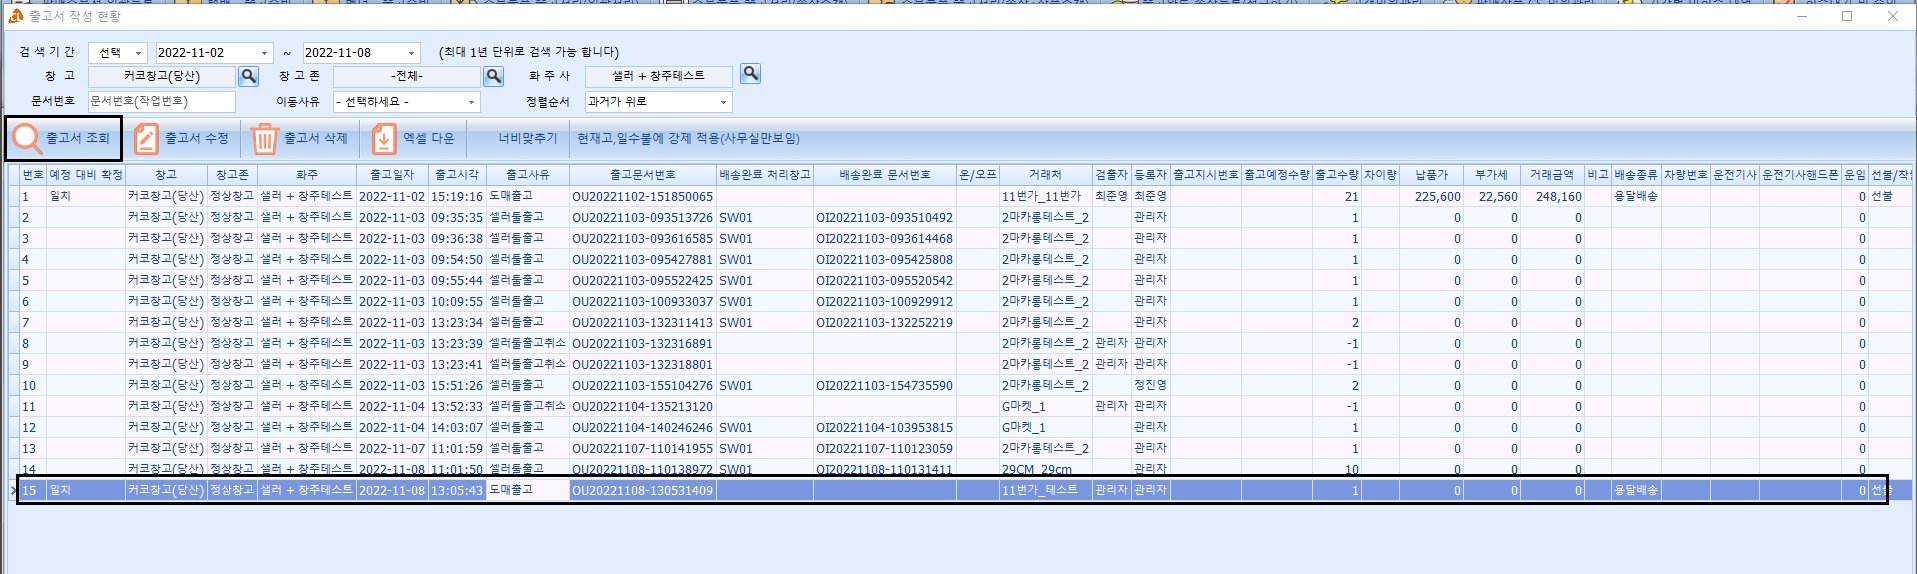Screen dimensions: 1917x574
Task: Click the 화주사 field 셀러 + 창주테스트
Action: click(x=659, y=76)
